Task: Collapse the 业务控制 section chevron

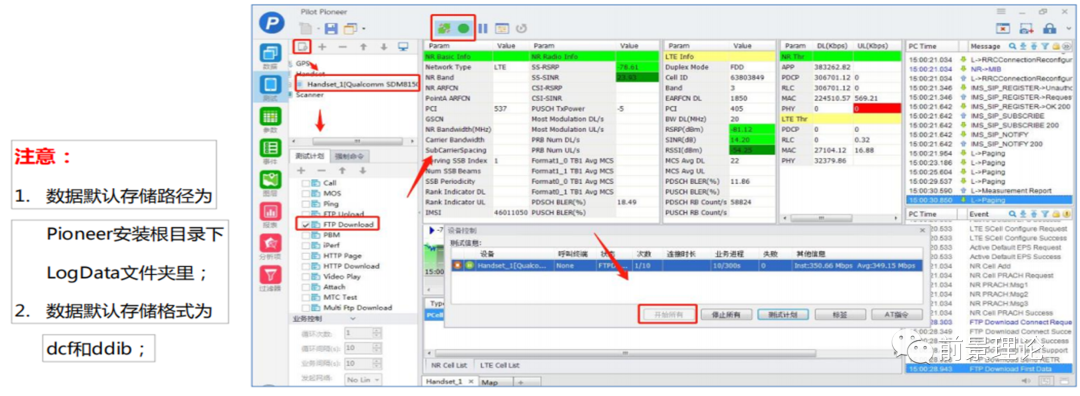Action: point(353,319)
